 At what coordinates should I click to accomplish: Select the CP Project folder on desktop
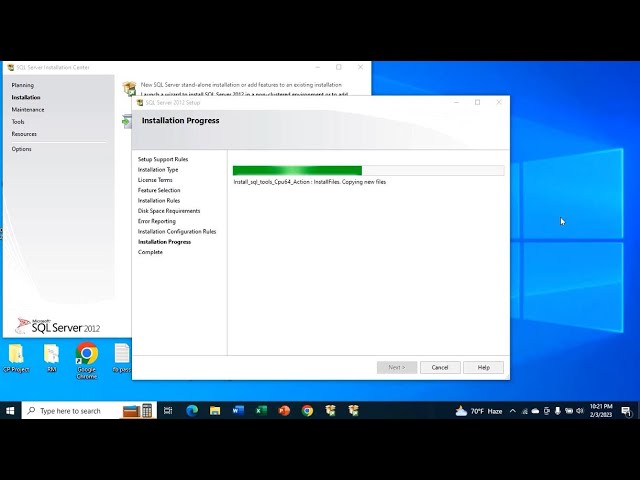tap(16, 358)
